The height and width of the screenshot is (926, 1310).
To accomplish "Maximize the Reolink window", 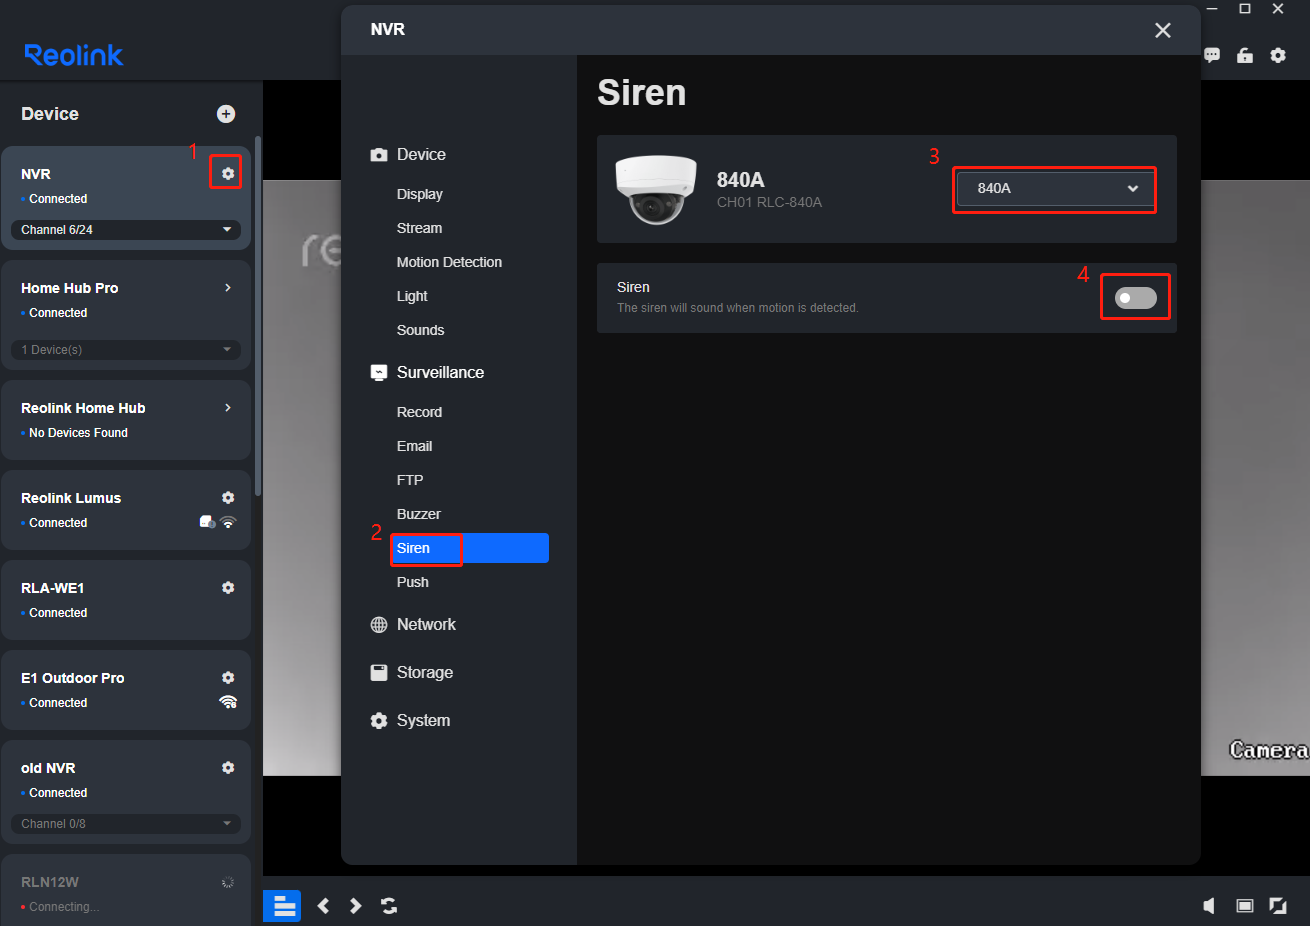I will click(1245, 9).
